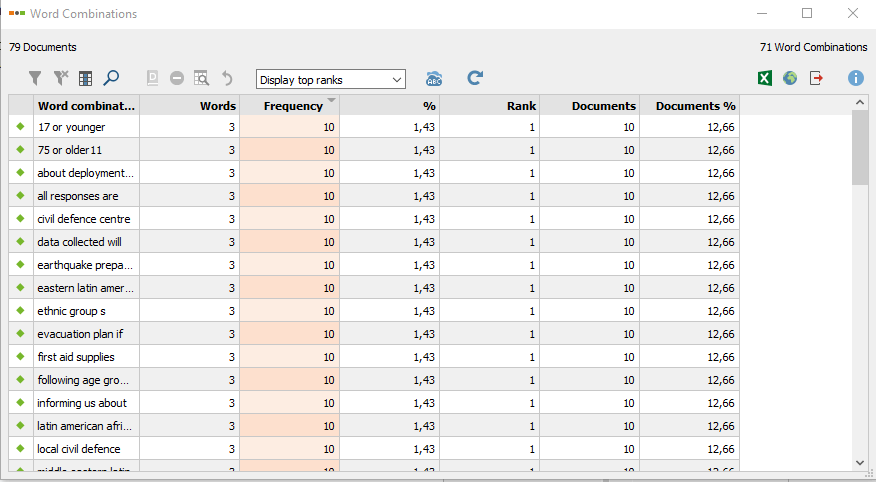This screenshot has width=876, height=482.
Task: Open the 'Display top ranks' dropdown
Action: point(331,79)
